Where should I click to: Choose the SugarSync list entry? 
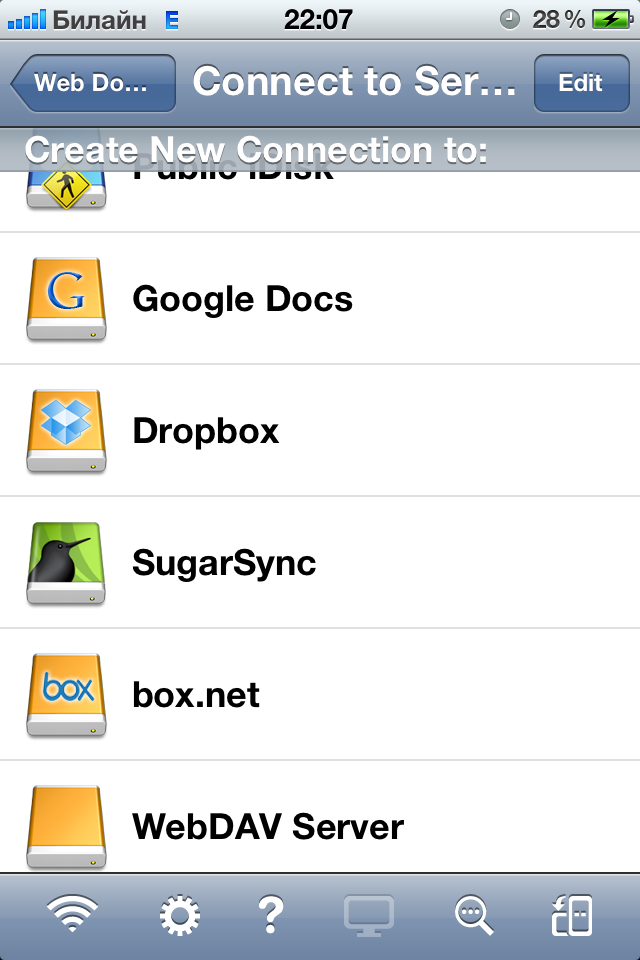(x=320, y=563)
